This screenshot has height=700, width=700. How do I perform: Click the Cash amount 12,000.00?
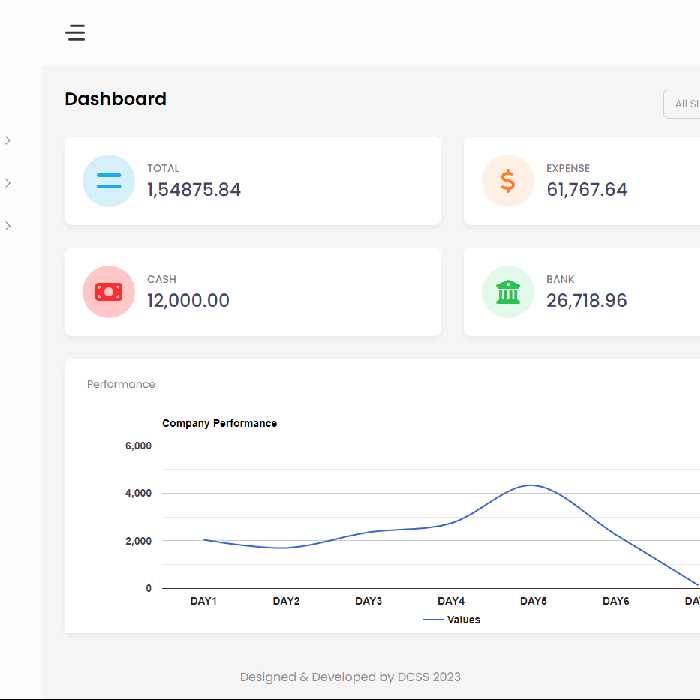coord(188,301)
